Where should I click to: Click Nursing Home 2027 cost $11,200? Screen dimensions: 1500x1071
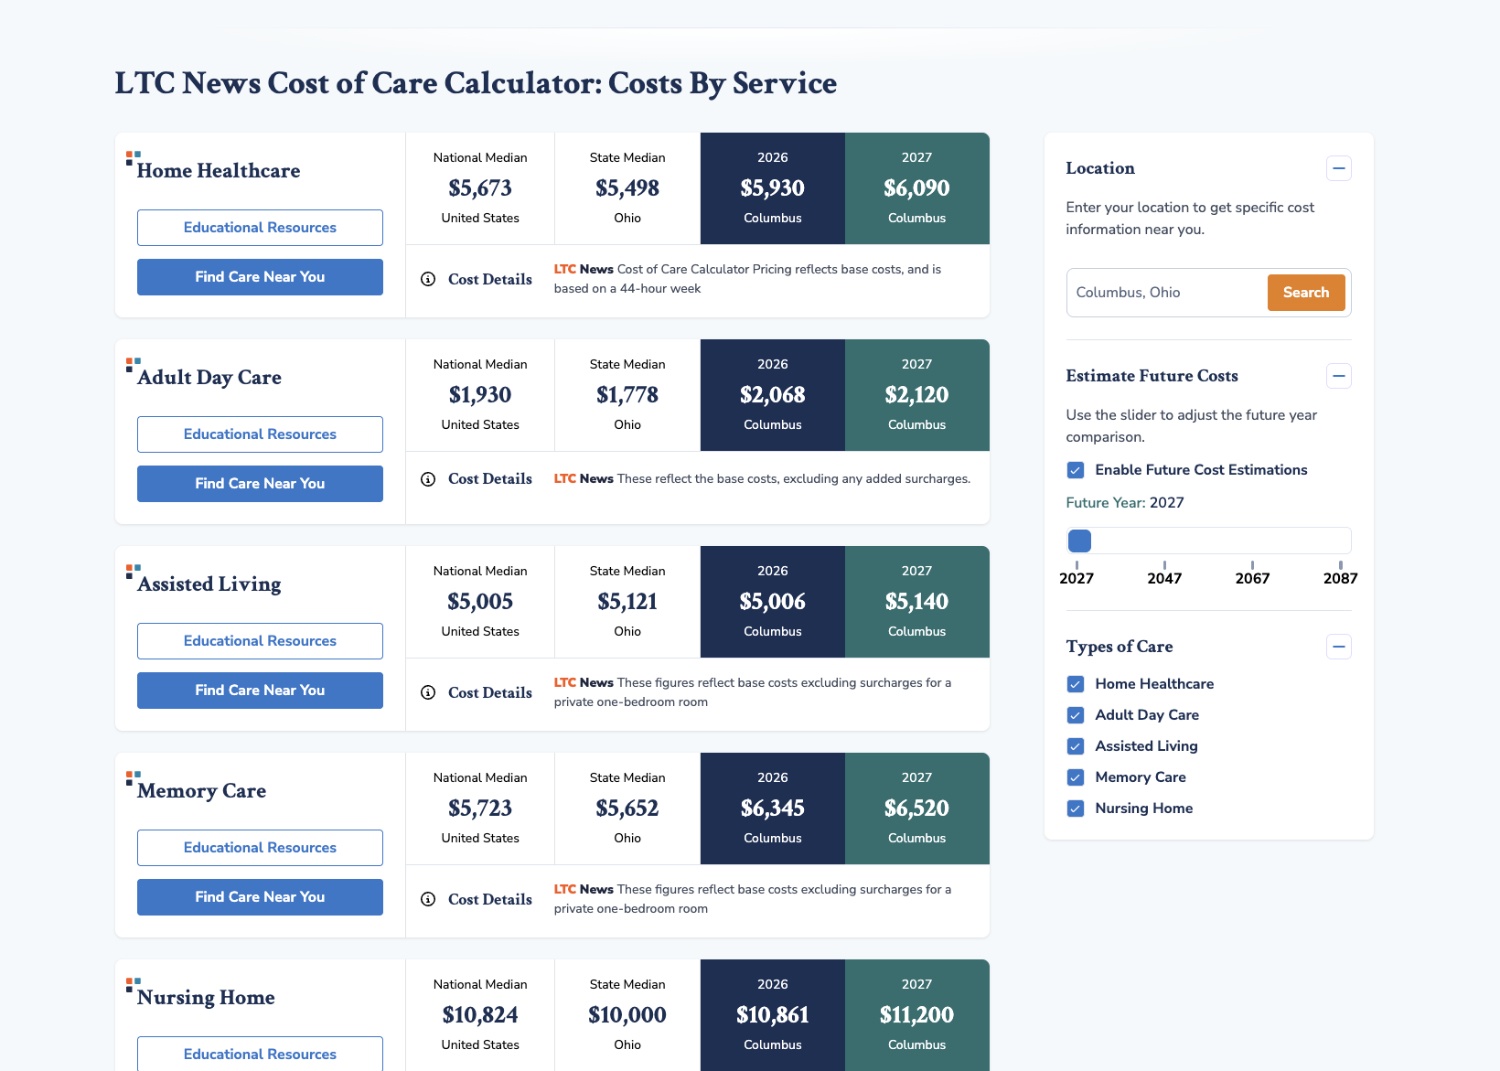coord(917,1015)
